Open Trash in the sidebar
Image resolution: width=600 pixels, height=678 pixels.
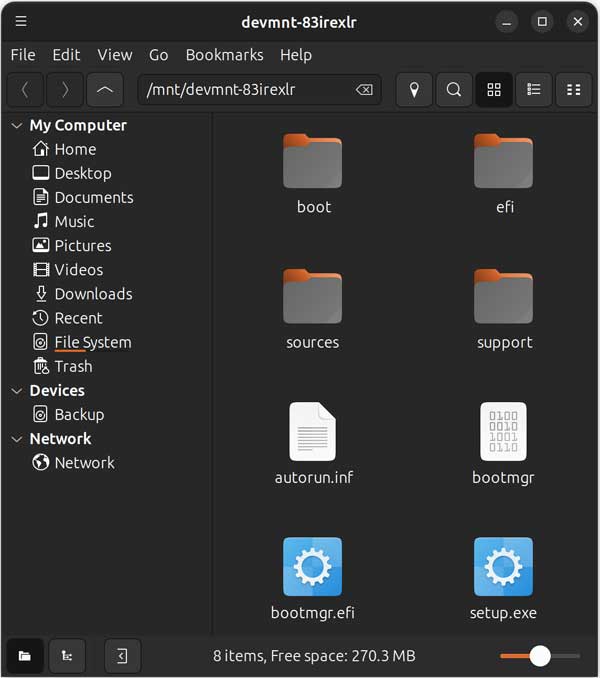coord(63,367)
